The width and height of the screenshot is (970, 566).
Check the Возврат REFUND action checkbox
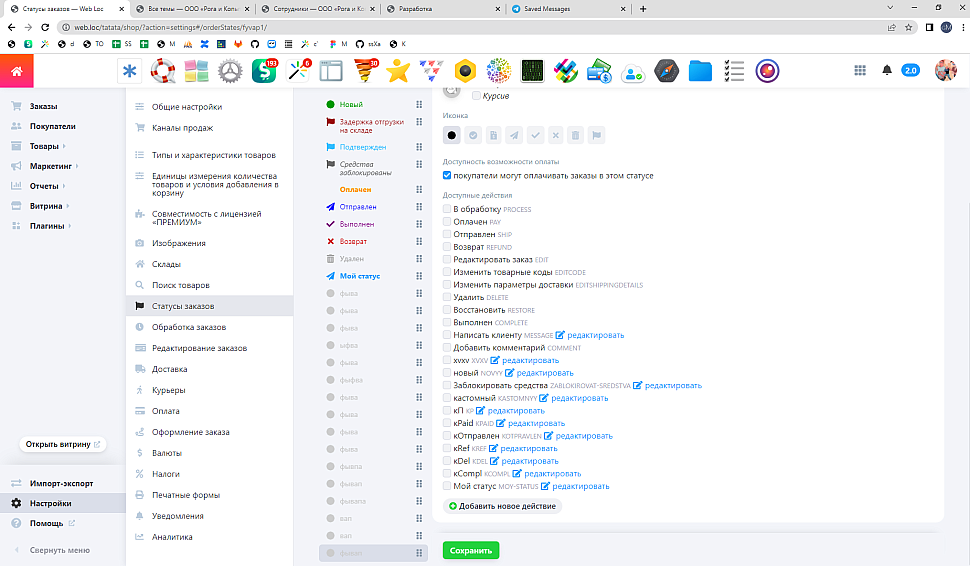coord(448,247)
